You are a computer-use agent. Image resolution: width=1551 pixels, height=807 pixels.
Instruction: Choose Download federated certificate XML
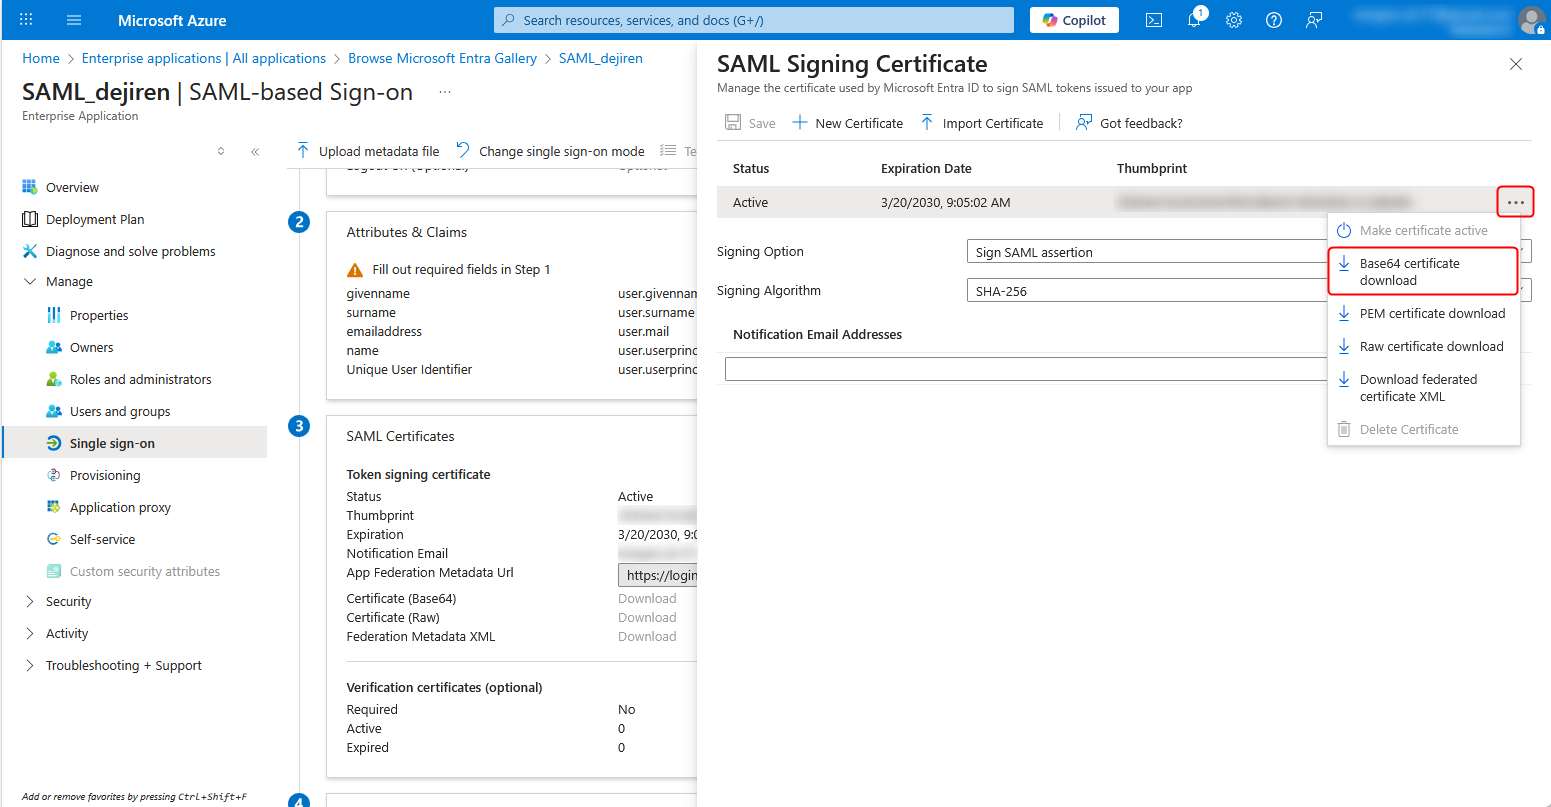(x=1423, y=388)
